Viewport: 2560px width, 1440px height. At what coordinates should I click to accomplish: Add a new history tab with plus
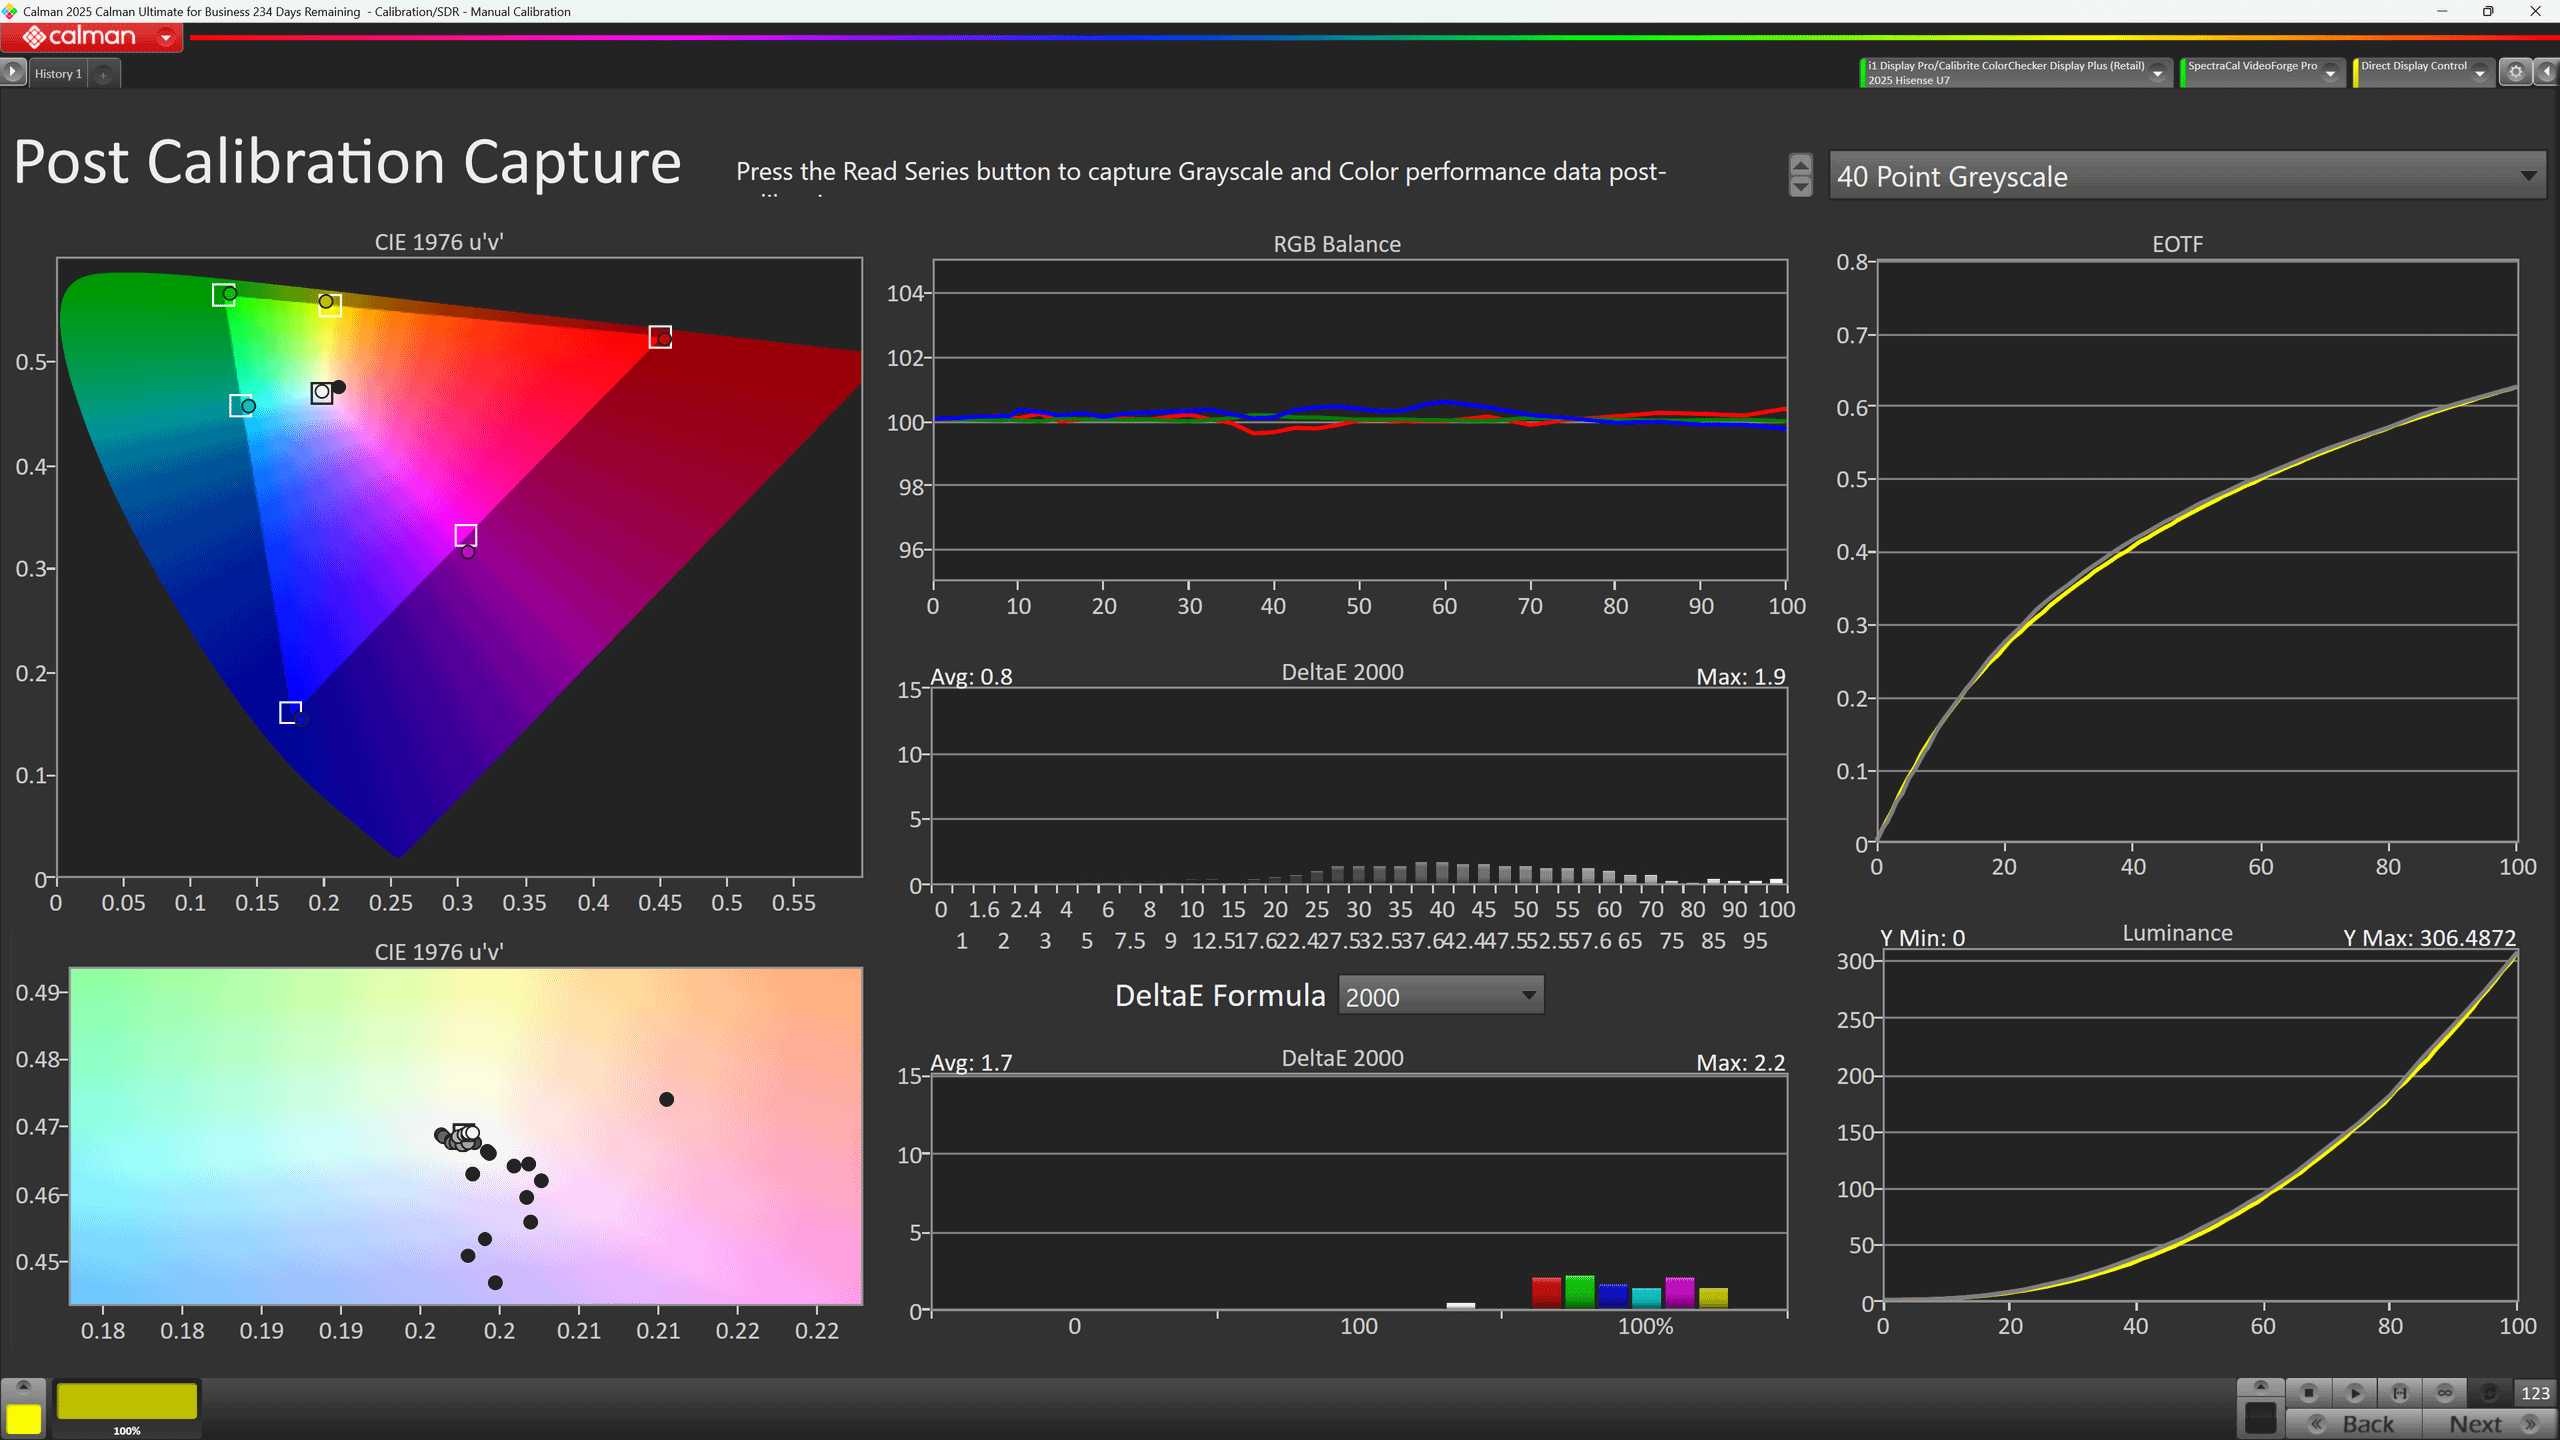(x=103, y=74)
